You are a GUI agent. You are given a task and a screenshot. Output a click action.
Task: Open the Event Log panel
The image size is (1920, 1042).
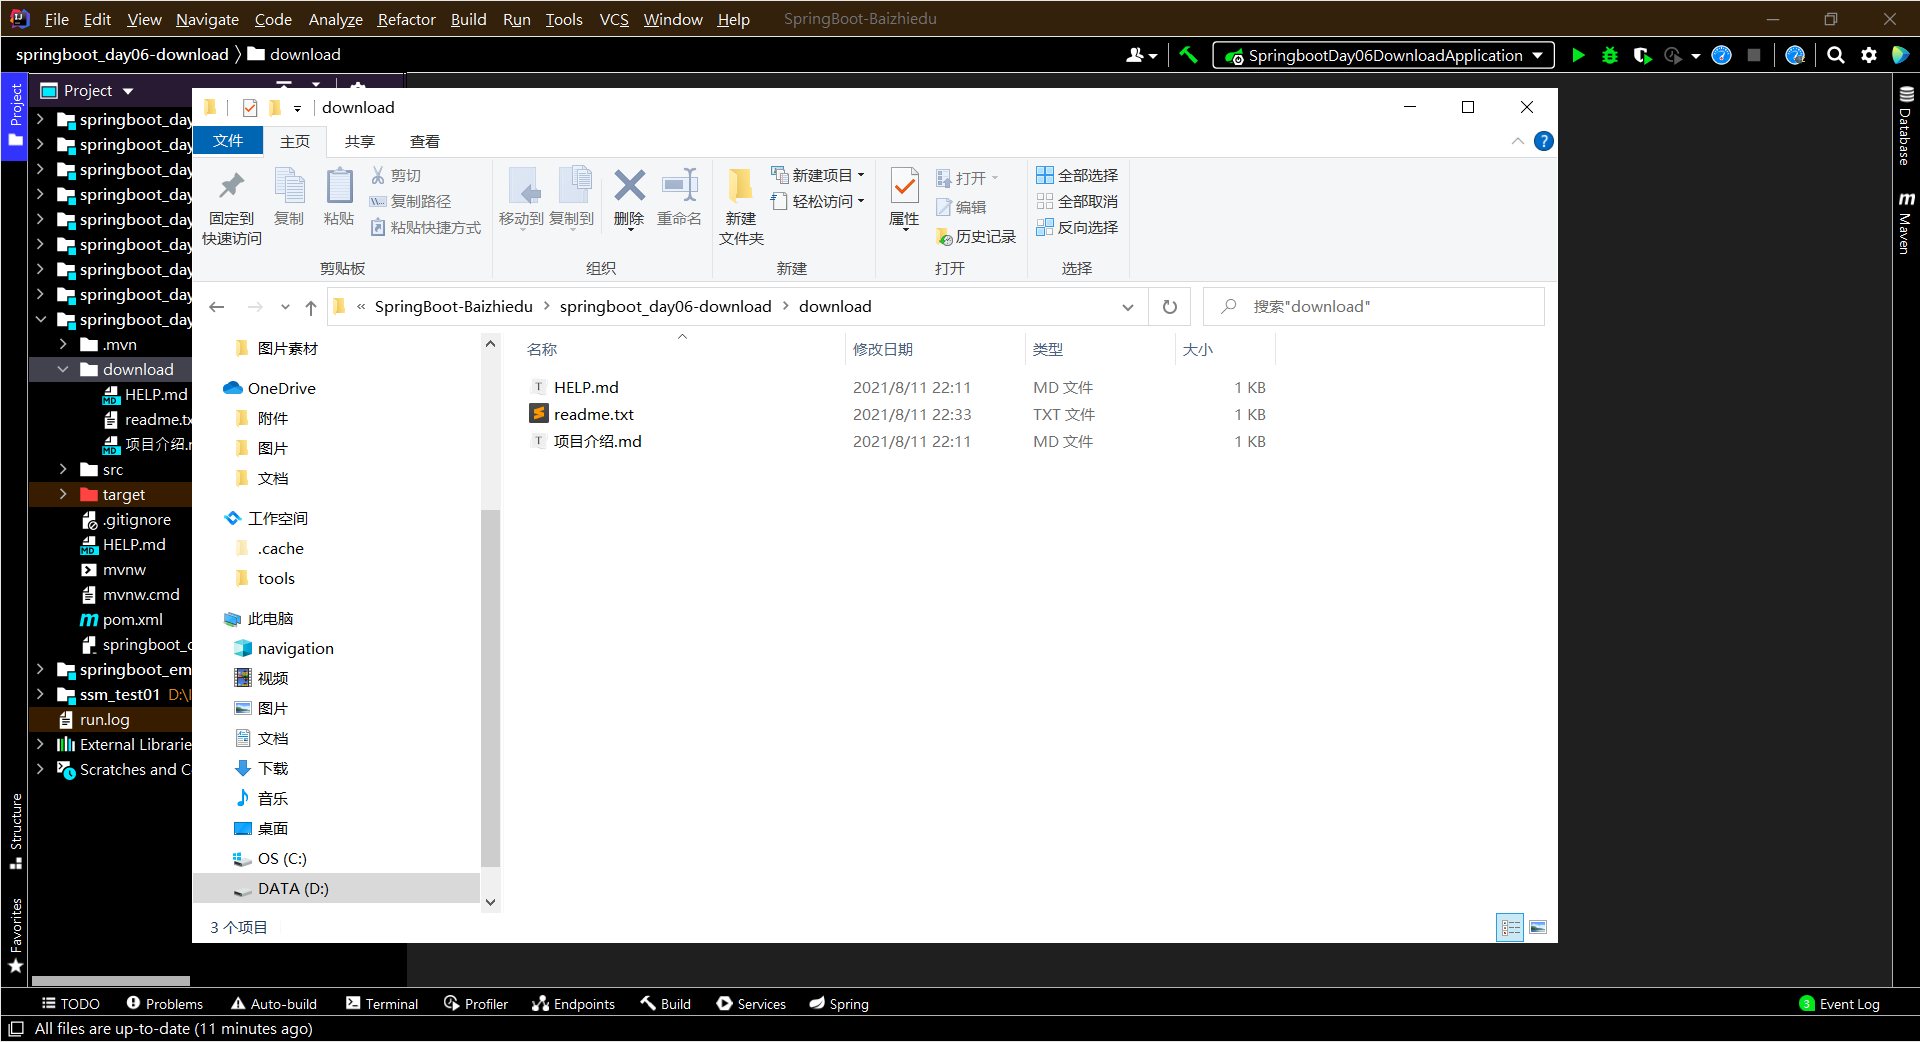(1839, 1003)
